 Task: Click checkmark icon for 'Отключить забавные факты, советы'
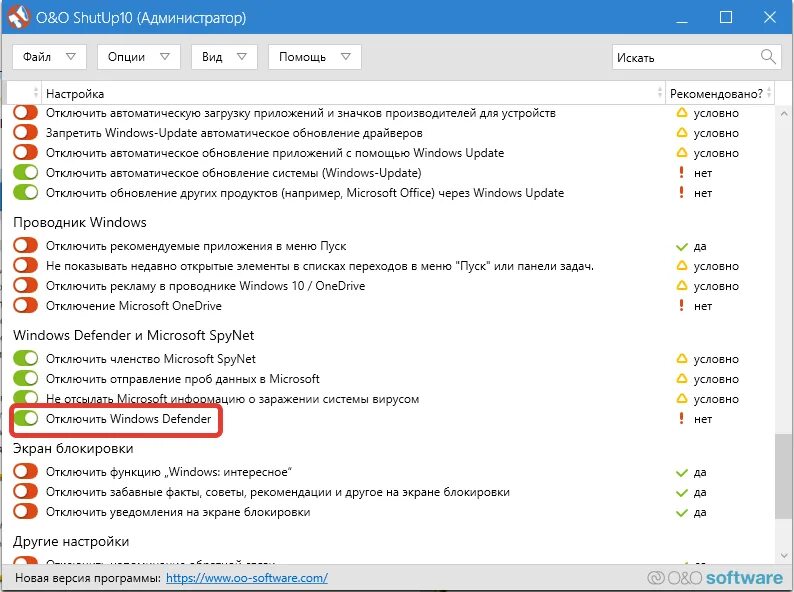pyautogui.click(x=682, y=493)
